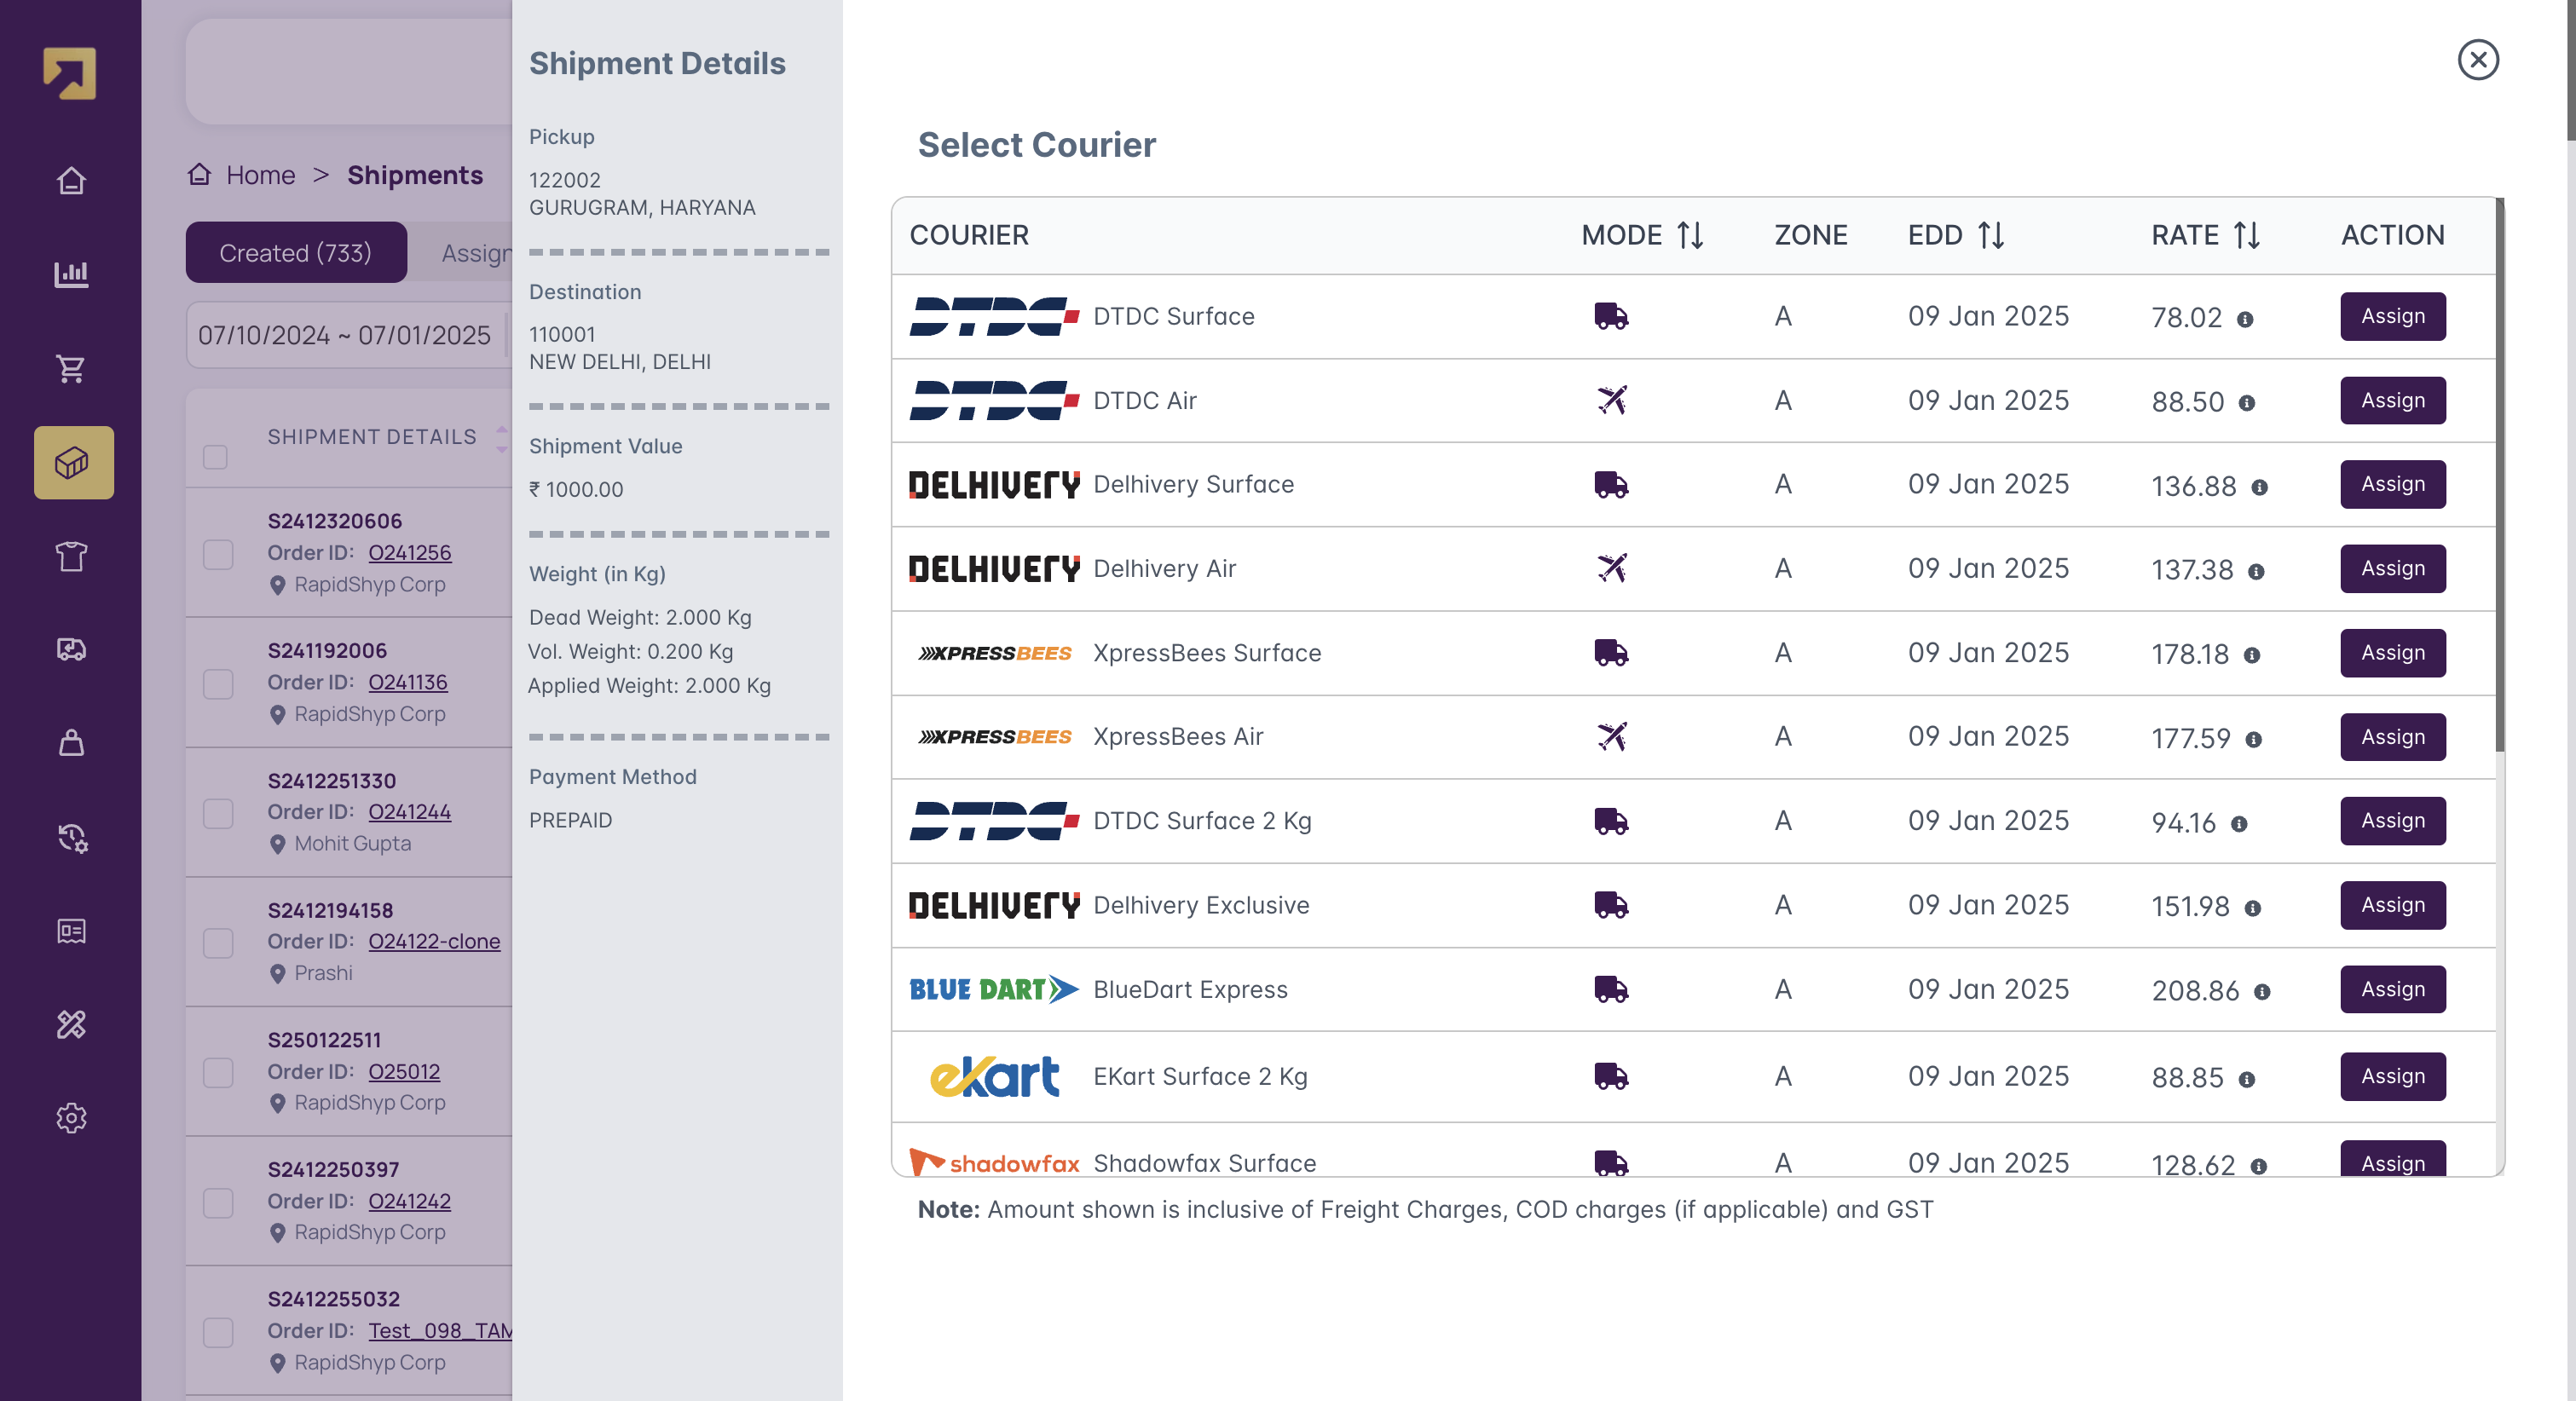Open the analytics bar chart icon

pos(71,273)
